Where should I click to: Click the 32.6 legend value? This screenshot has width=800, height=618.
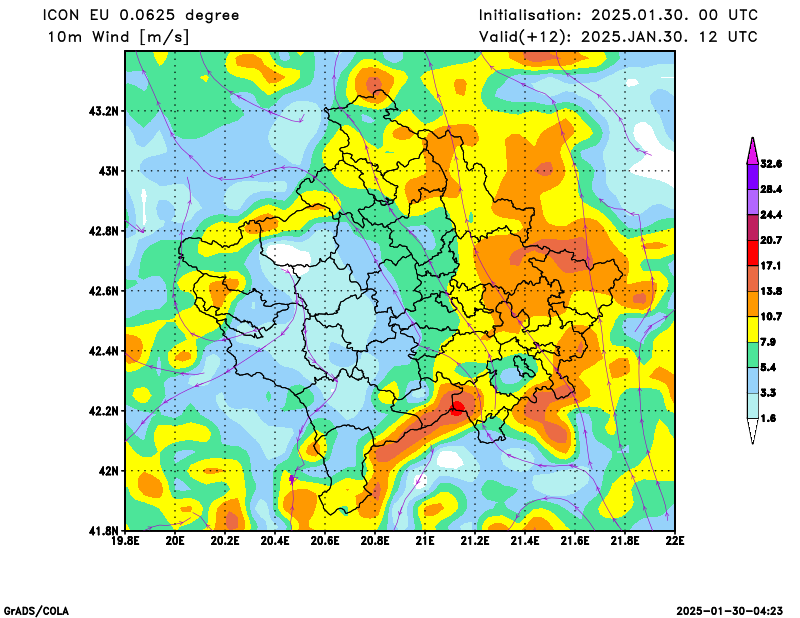pos(771,164)
